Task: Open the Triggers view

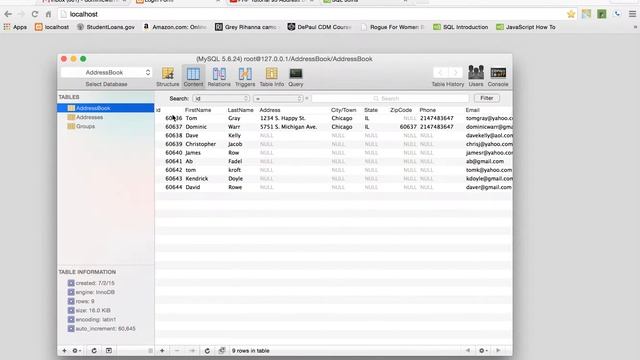Action: pos(245,77)
